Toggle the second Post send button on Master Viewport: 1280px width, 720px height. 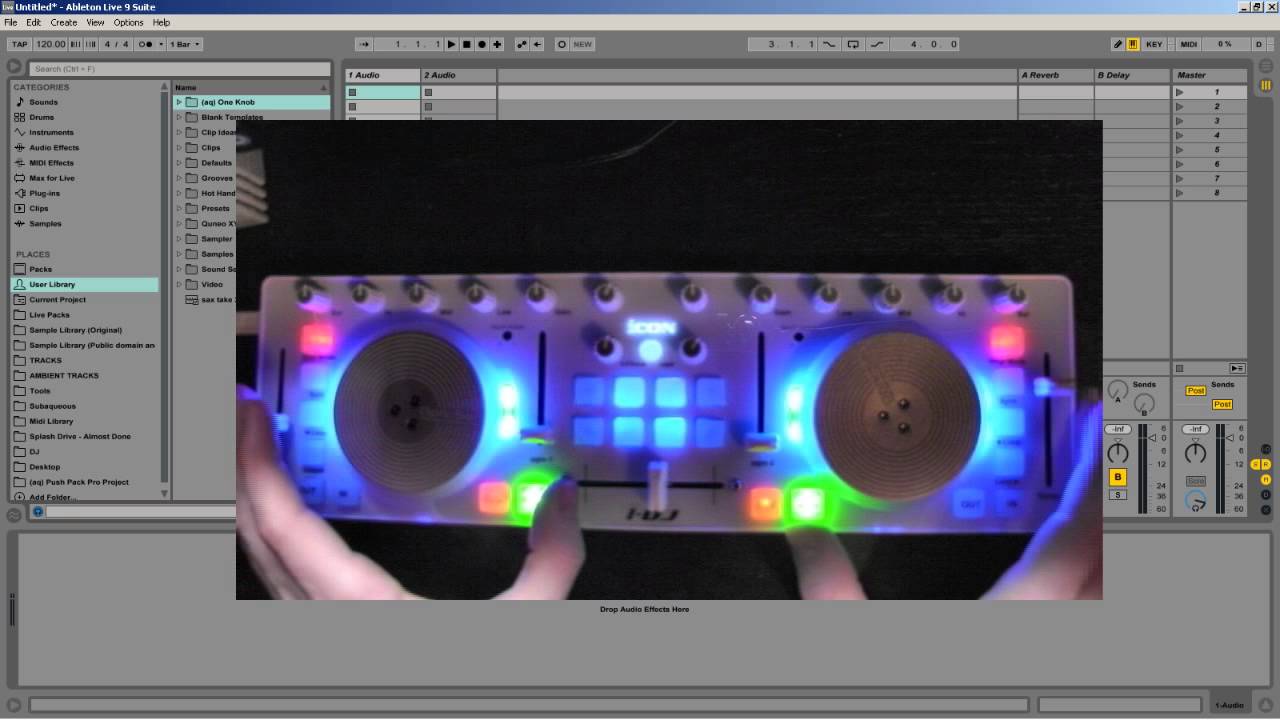point(1222,404)
